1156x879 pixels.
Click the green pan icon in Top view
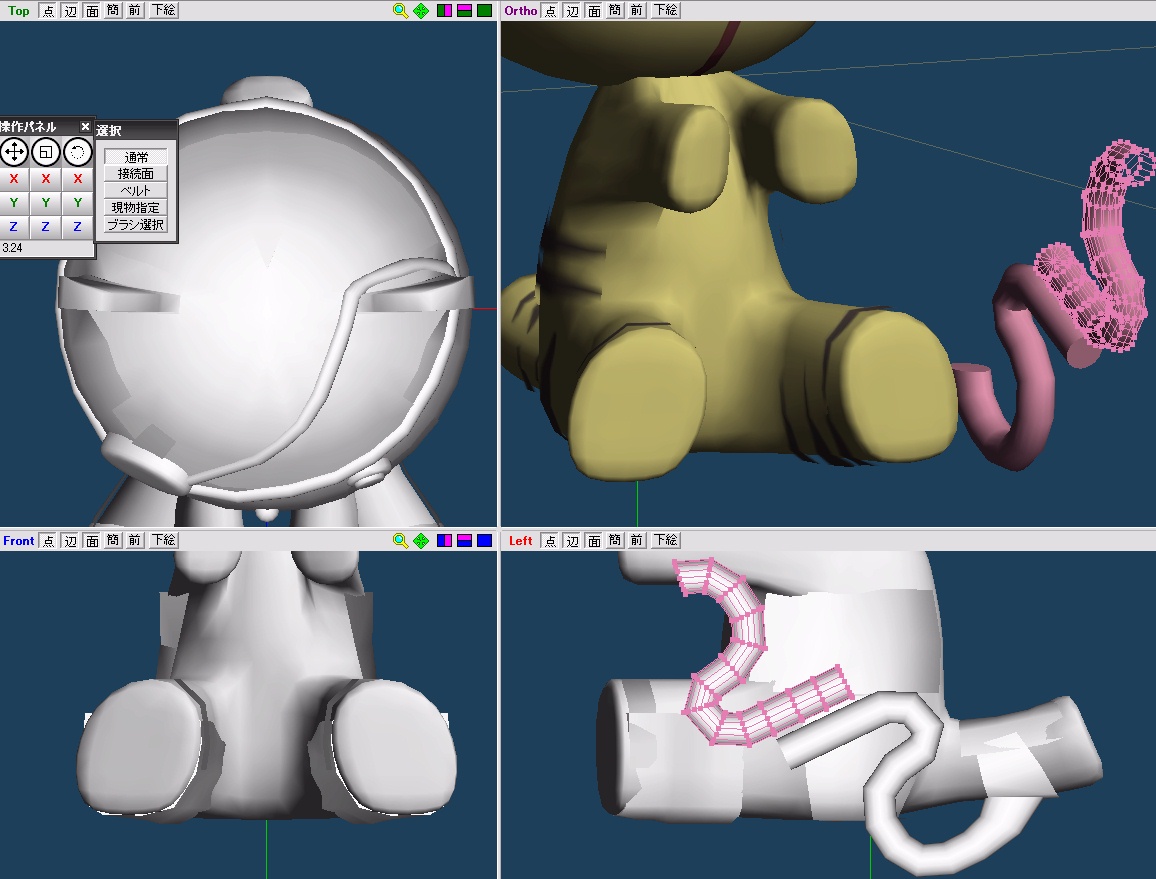[421, 11]
